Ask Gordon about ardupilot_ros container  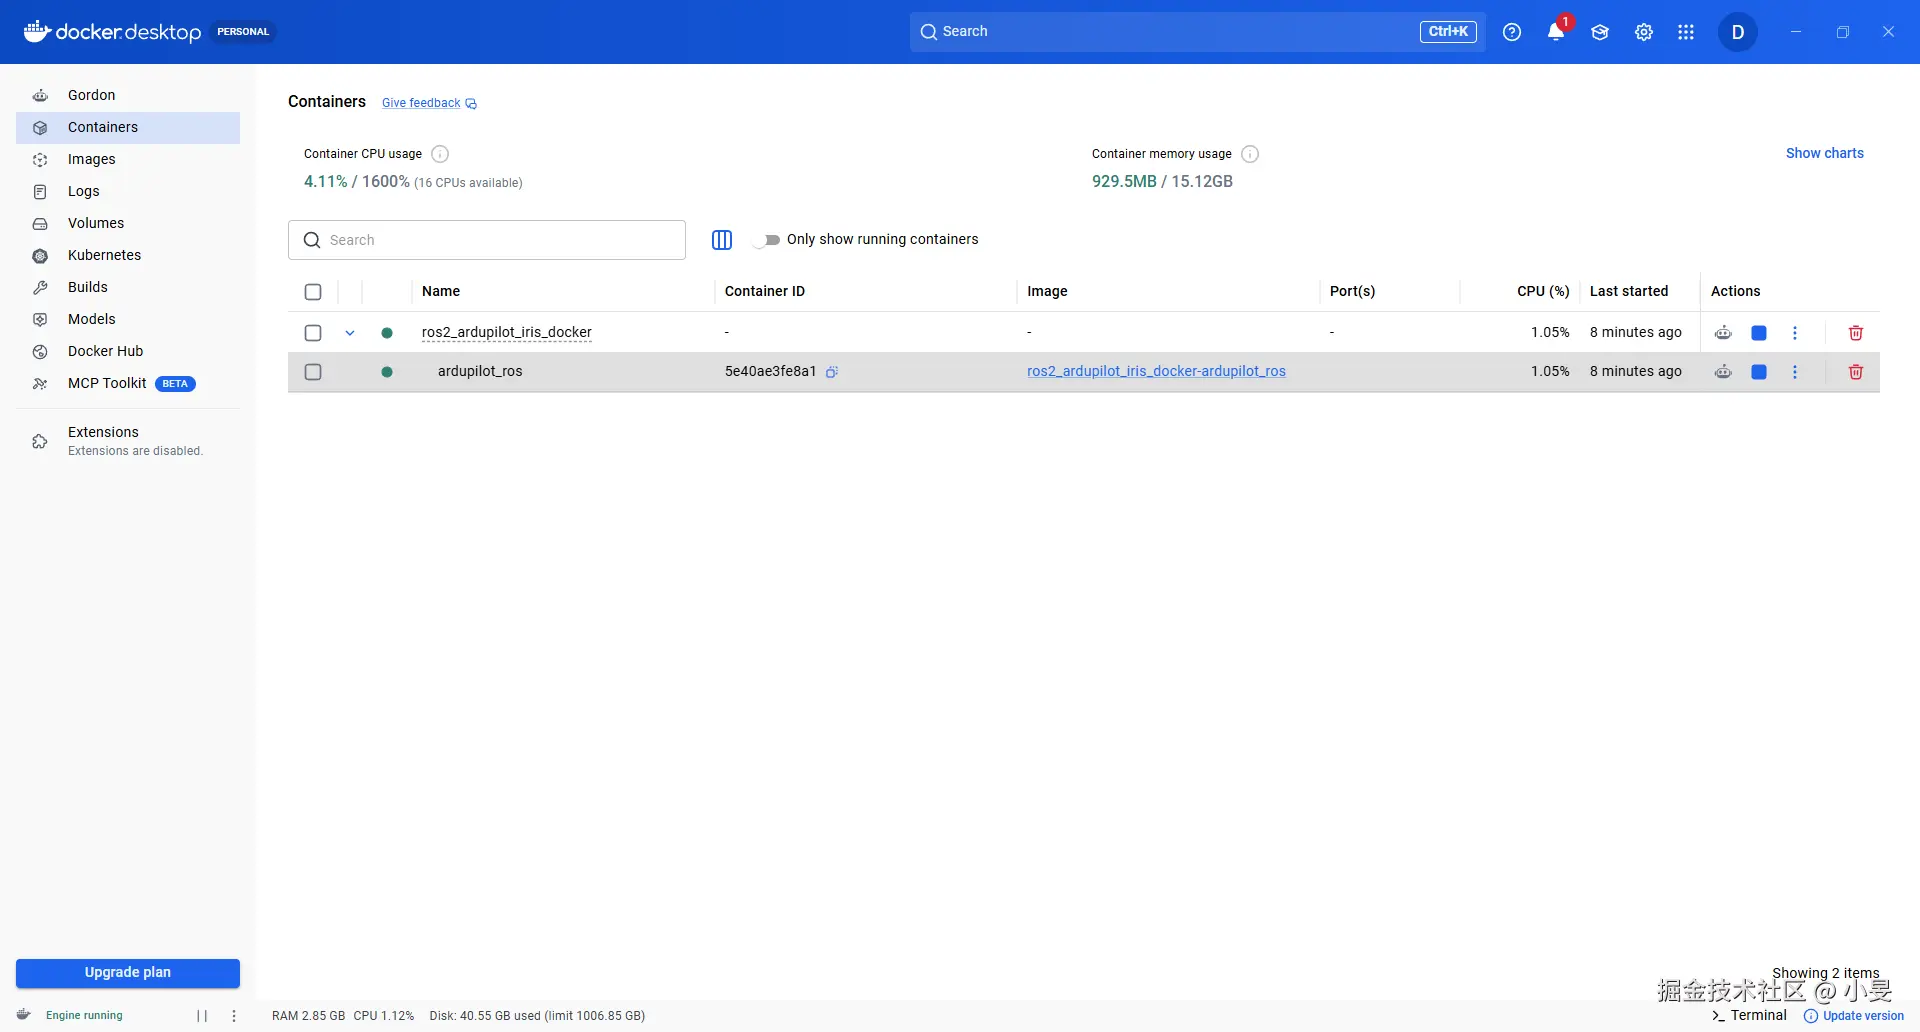click(x=1723, y=372)
